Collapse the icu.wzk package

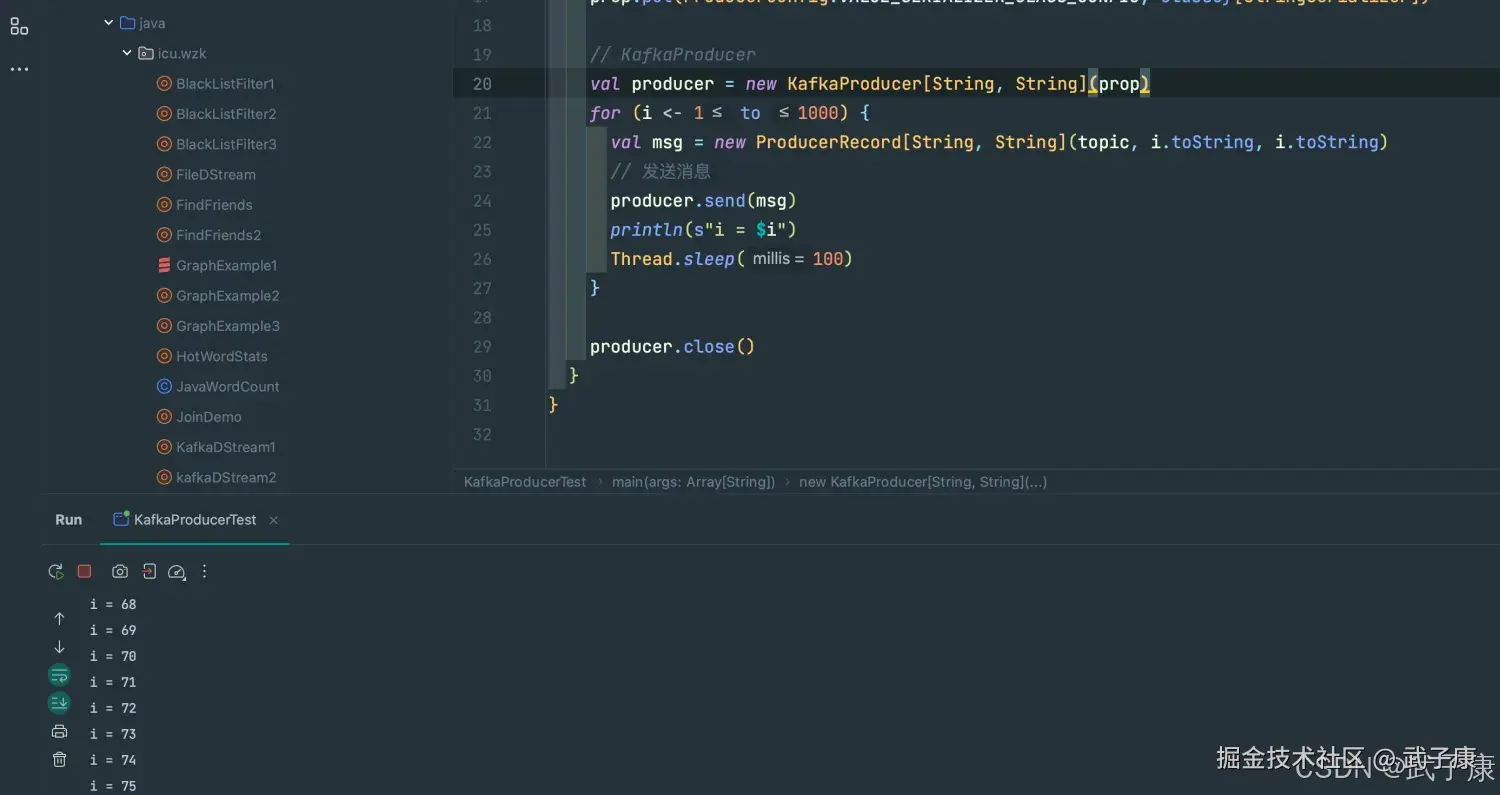coord(127,53)
